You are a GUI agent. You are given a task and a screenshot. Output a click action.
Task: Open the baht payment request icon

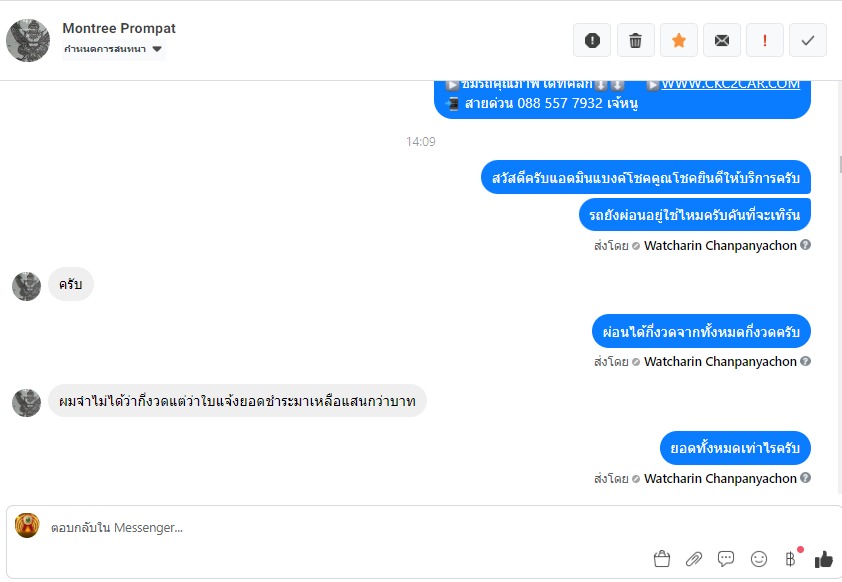(790, 559)
